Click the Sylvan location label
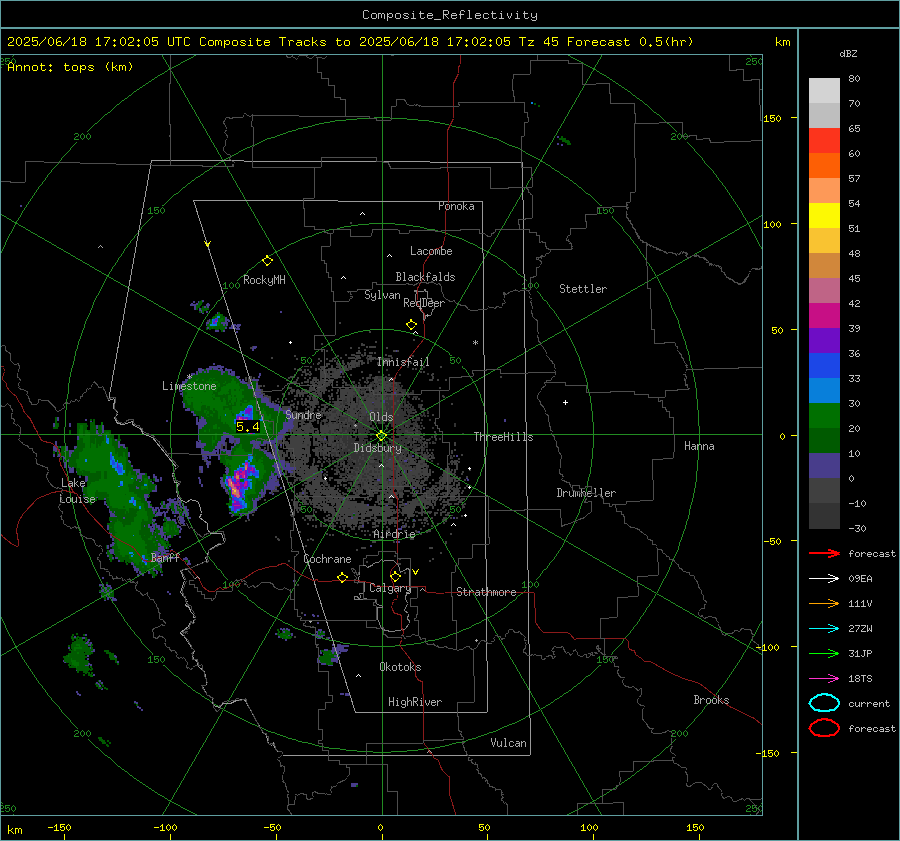900x841 pixels. click(382, 295)
